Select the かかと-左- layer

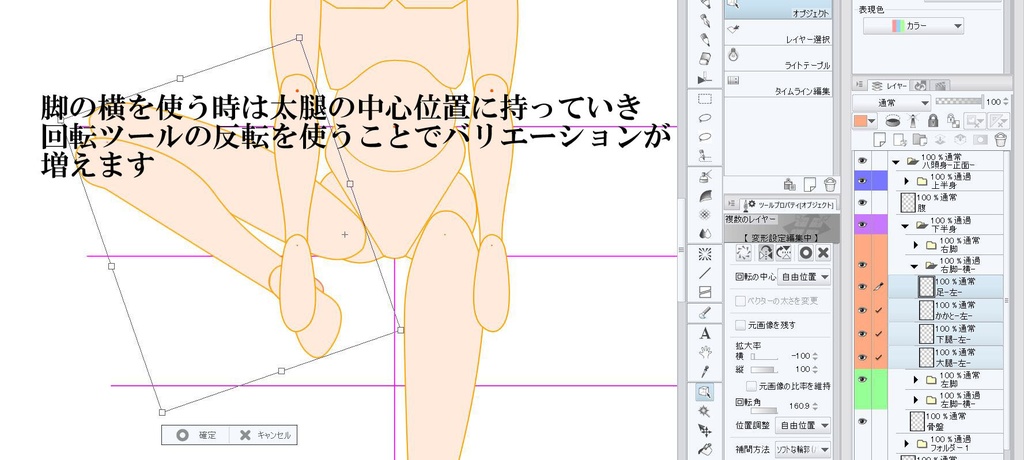946,310
